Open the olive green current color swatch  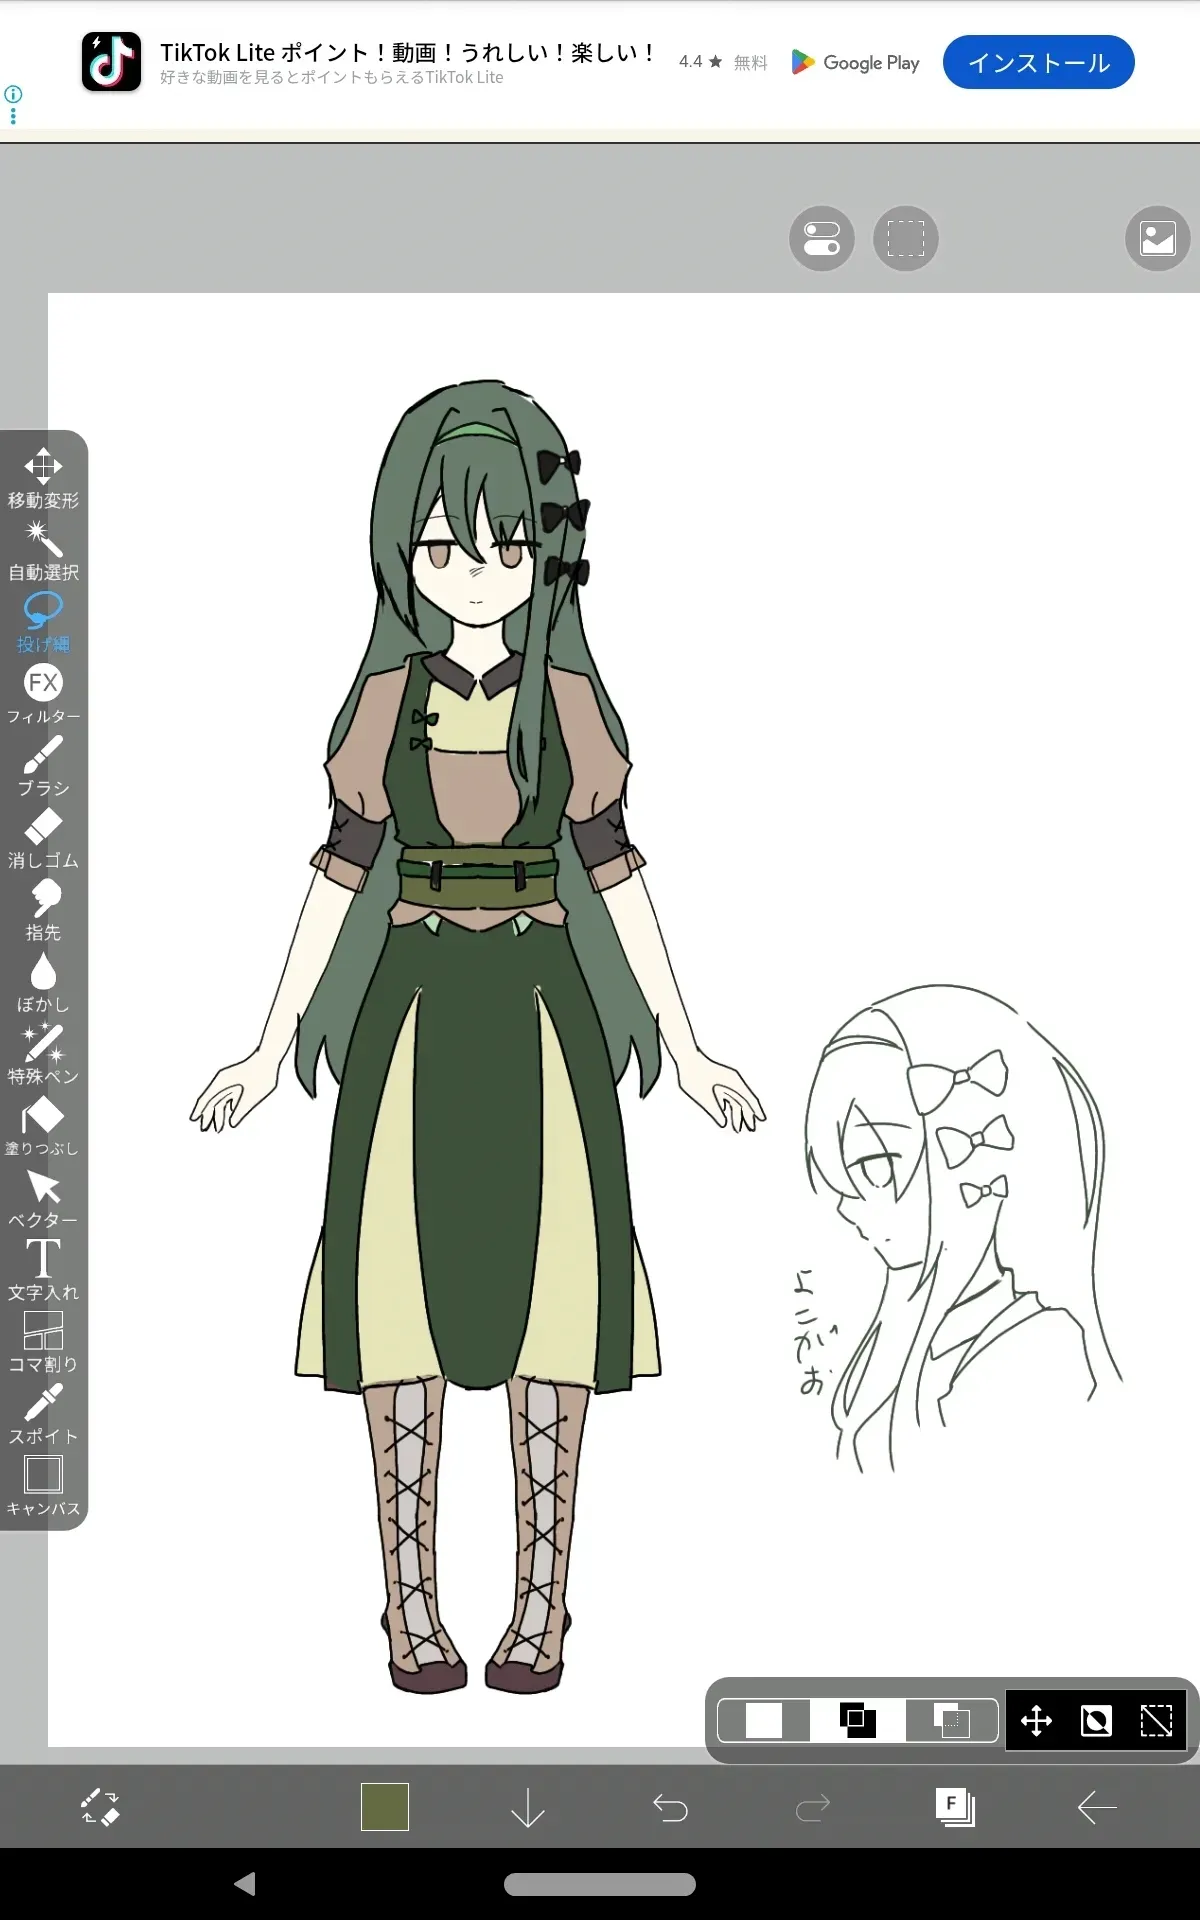pos(385,1807)
